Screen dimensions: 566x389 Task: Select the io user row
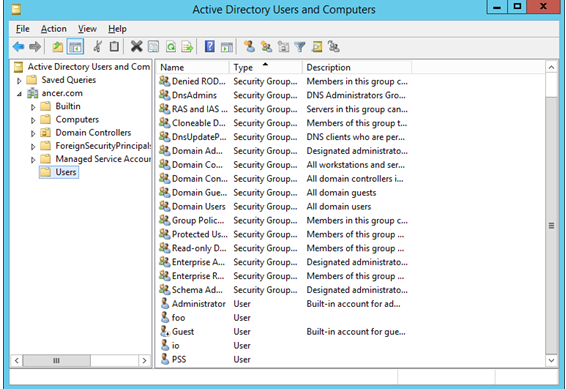click(283, 345)
